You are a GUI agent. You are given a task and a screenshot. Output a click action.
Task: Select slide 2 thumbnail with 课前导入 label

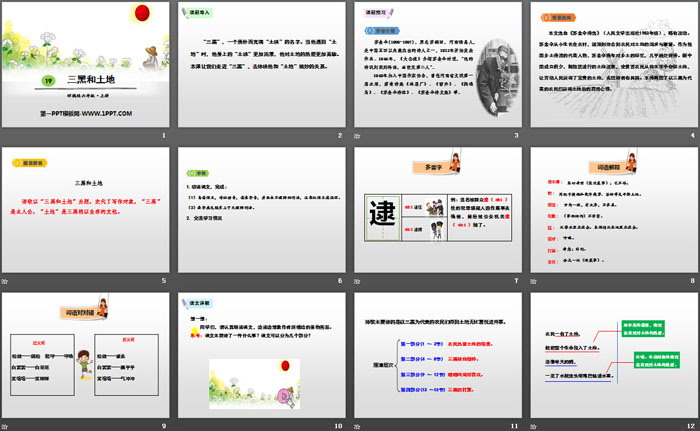point(262,65)
